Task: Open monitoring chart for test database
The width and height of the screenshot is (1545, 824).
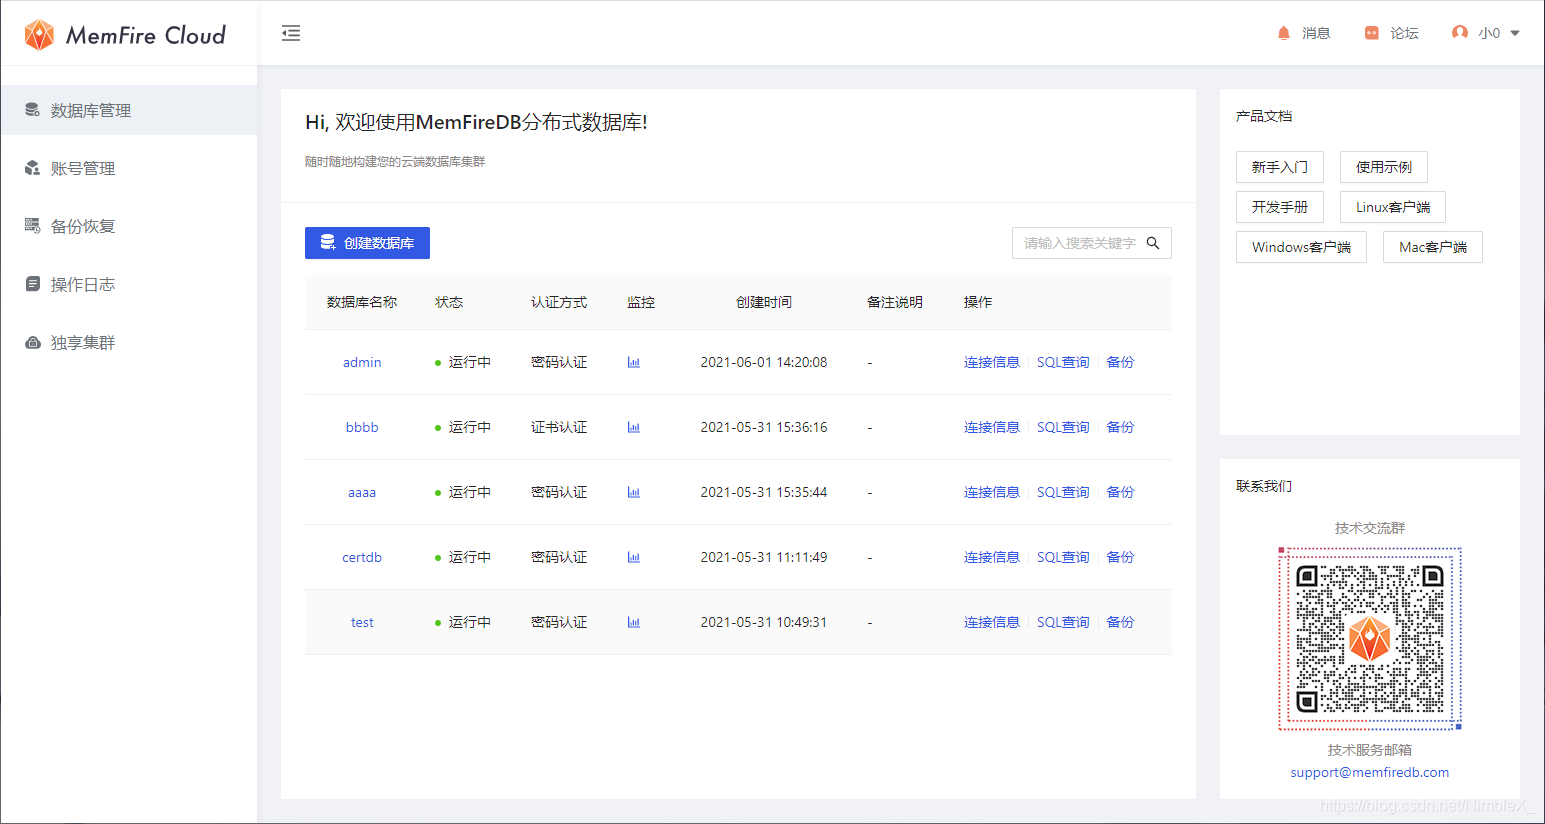Action: [633, 622]
